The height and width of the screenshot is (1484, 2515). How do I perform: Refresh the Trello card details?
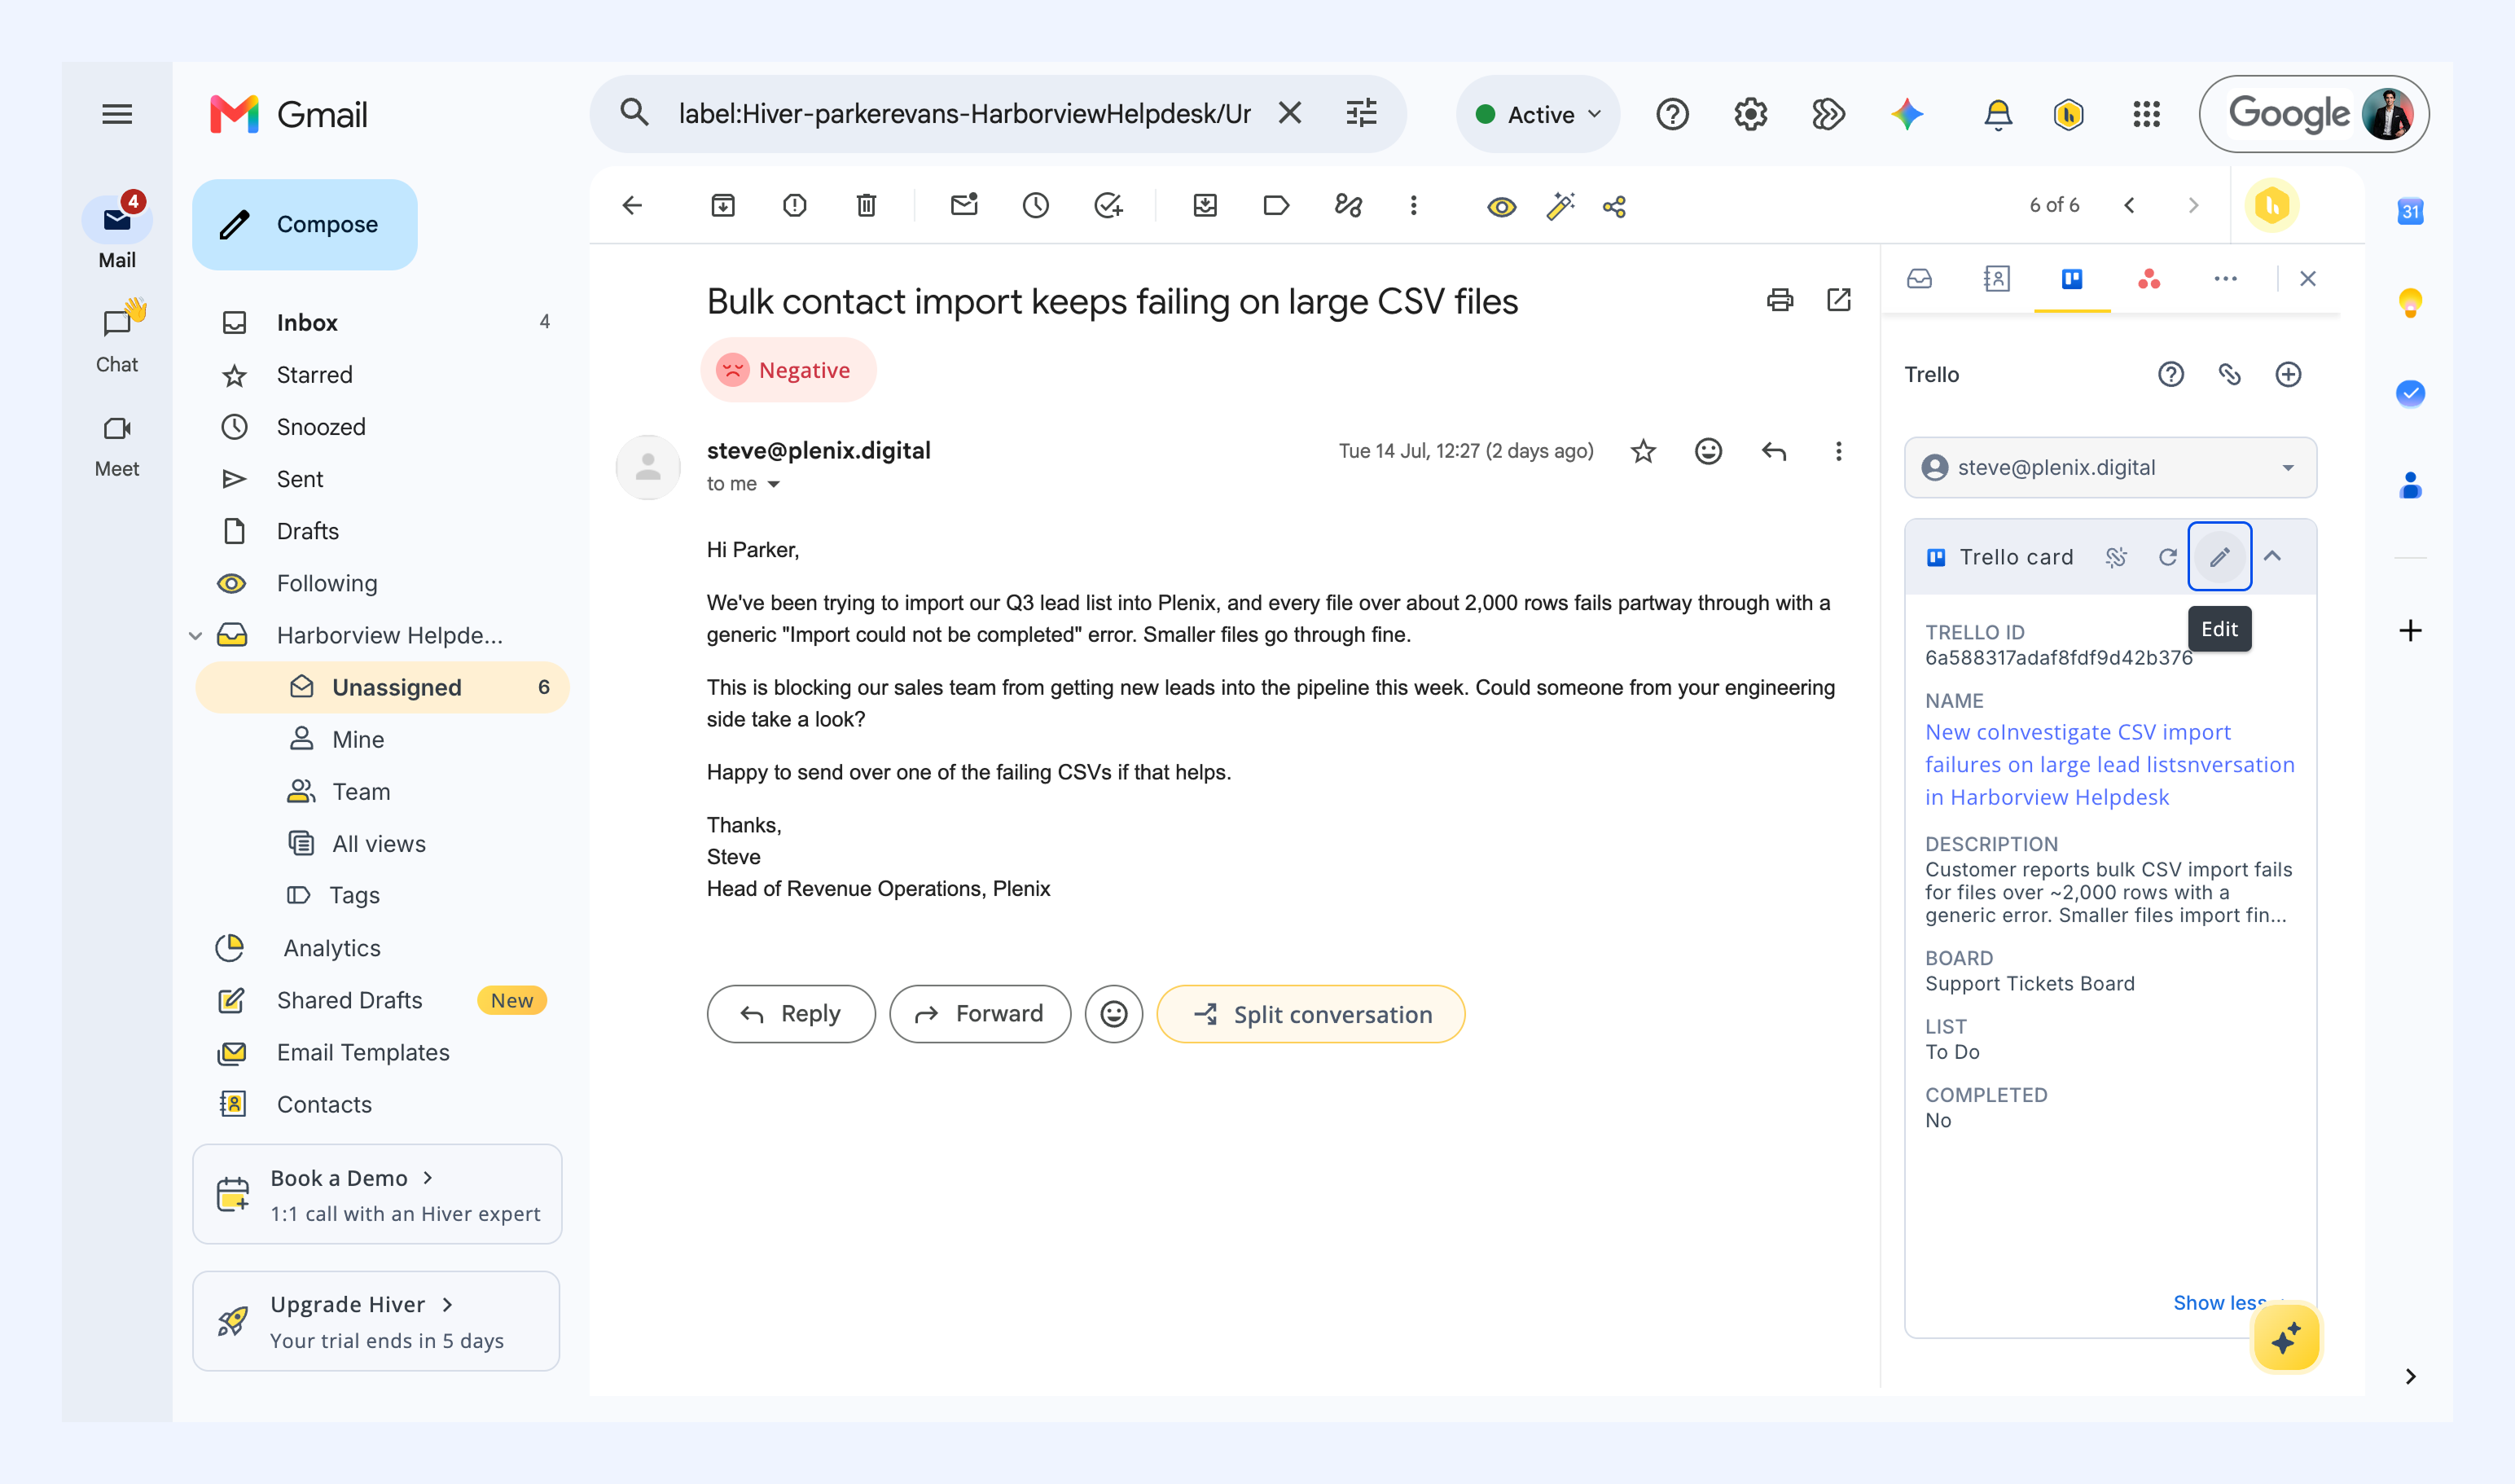click(x=2167, y=557)
